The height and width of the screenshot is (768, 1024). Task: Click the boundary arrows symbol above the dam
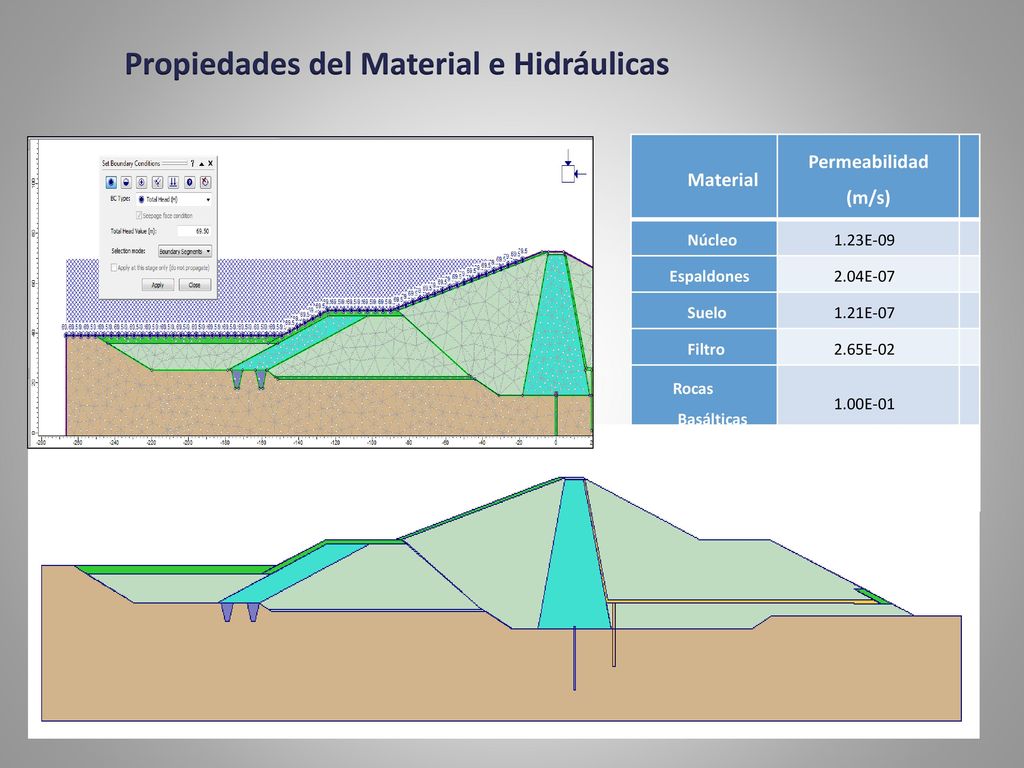(x=573, y=168)
